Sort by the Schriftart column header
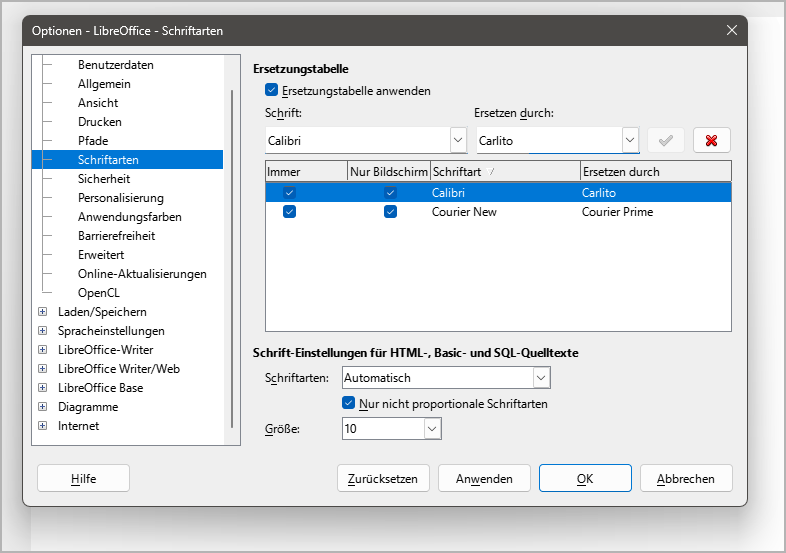This screenshot has height=553, width=786. [x=505, y=171]
